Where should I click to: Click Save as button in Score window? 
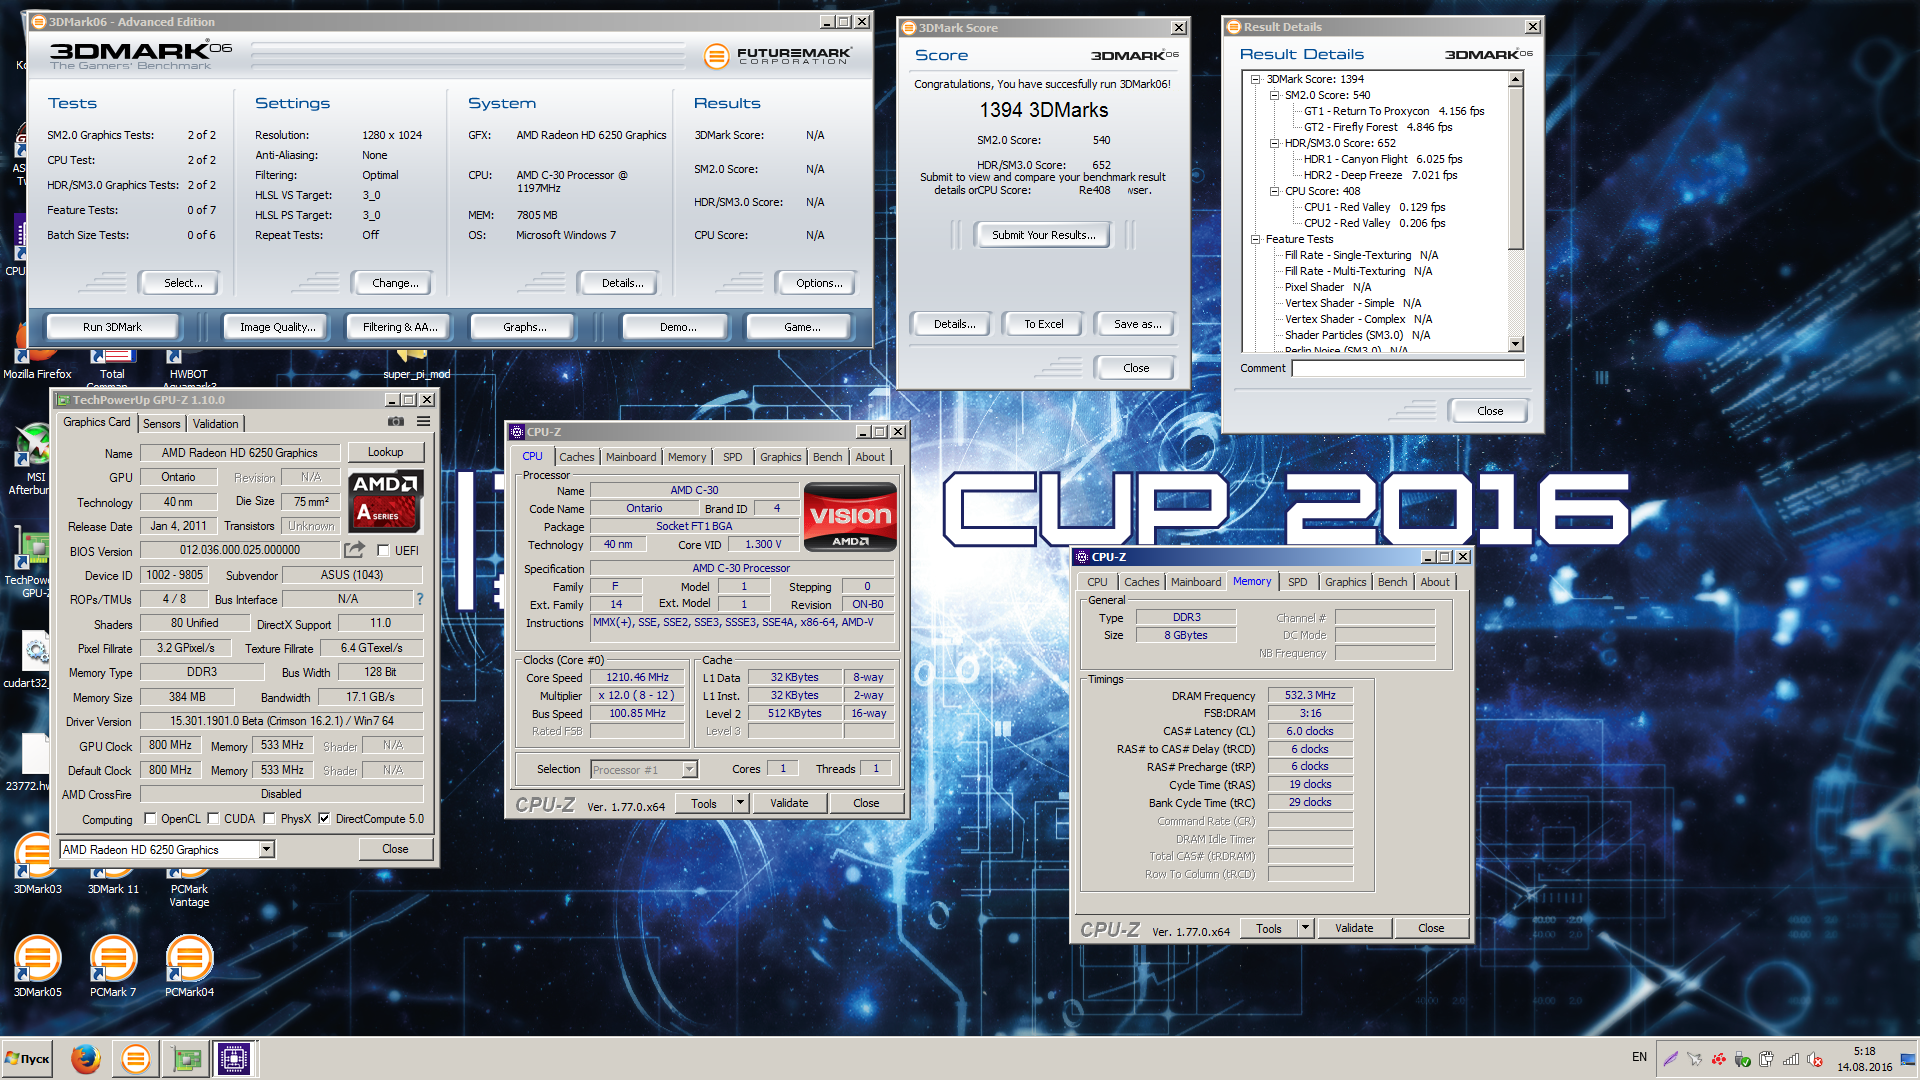(1138, 324)
